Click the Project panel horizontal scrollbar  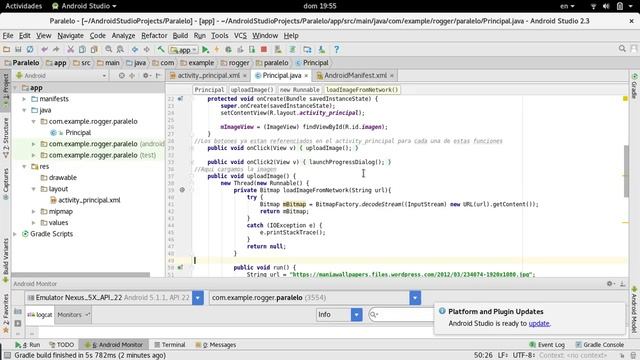pos(81,275)
